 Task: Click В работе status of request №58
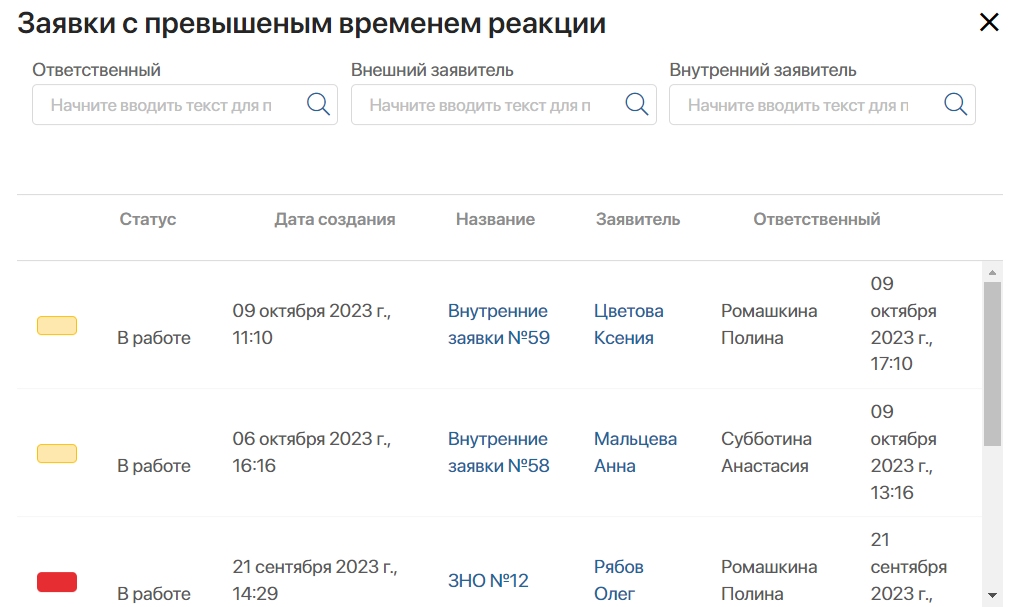click(154, 466)
